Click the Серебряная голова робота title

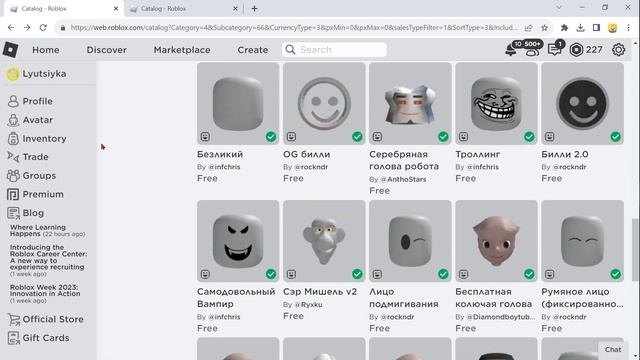click(x=404, y=160)
